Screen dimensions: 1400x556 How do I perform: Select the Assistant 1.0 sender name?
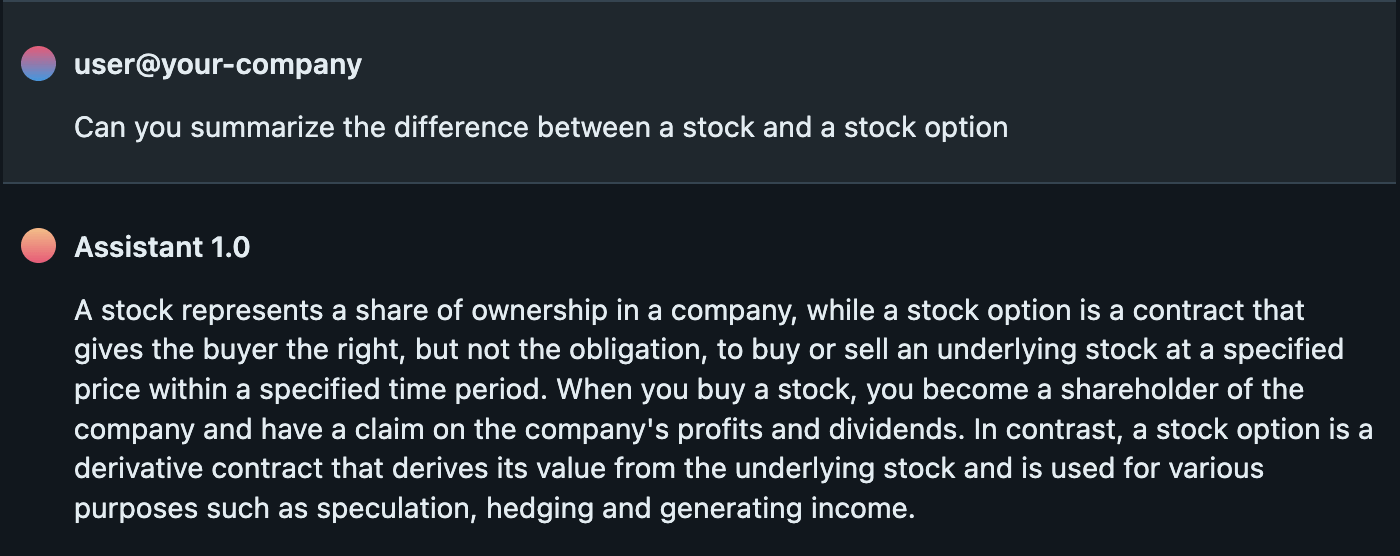pos(162,247)
